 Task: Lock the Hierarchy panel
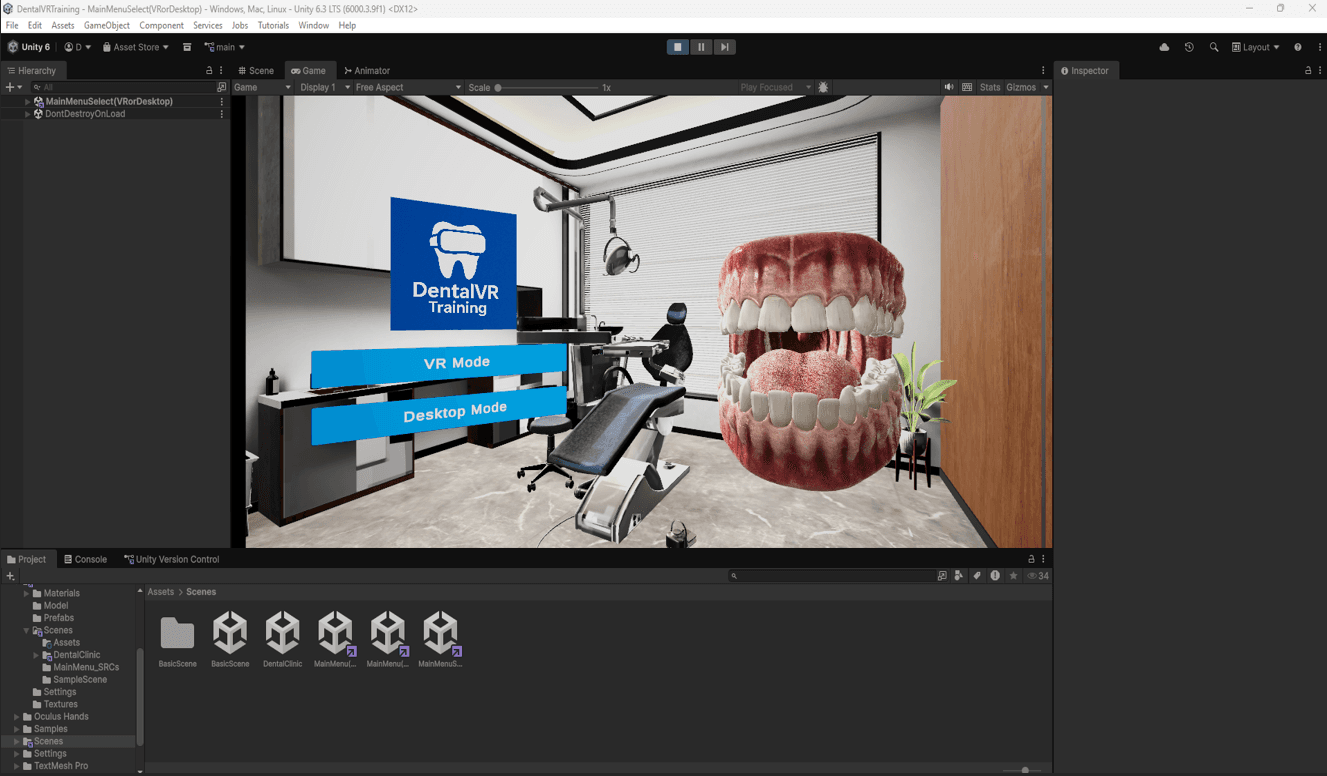tap(209, 71)
